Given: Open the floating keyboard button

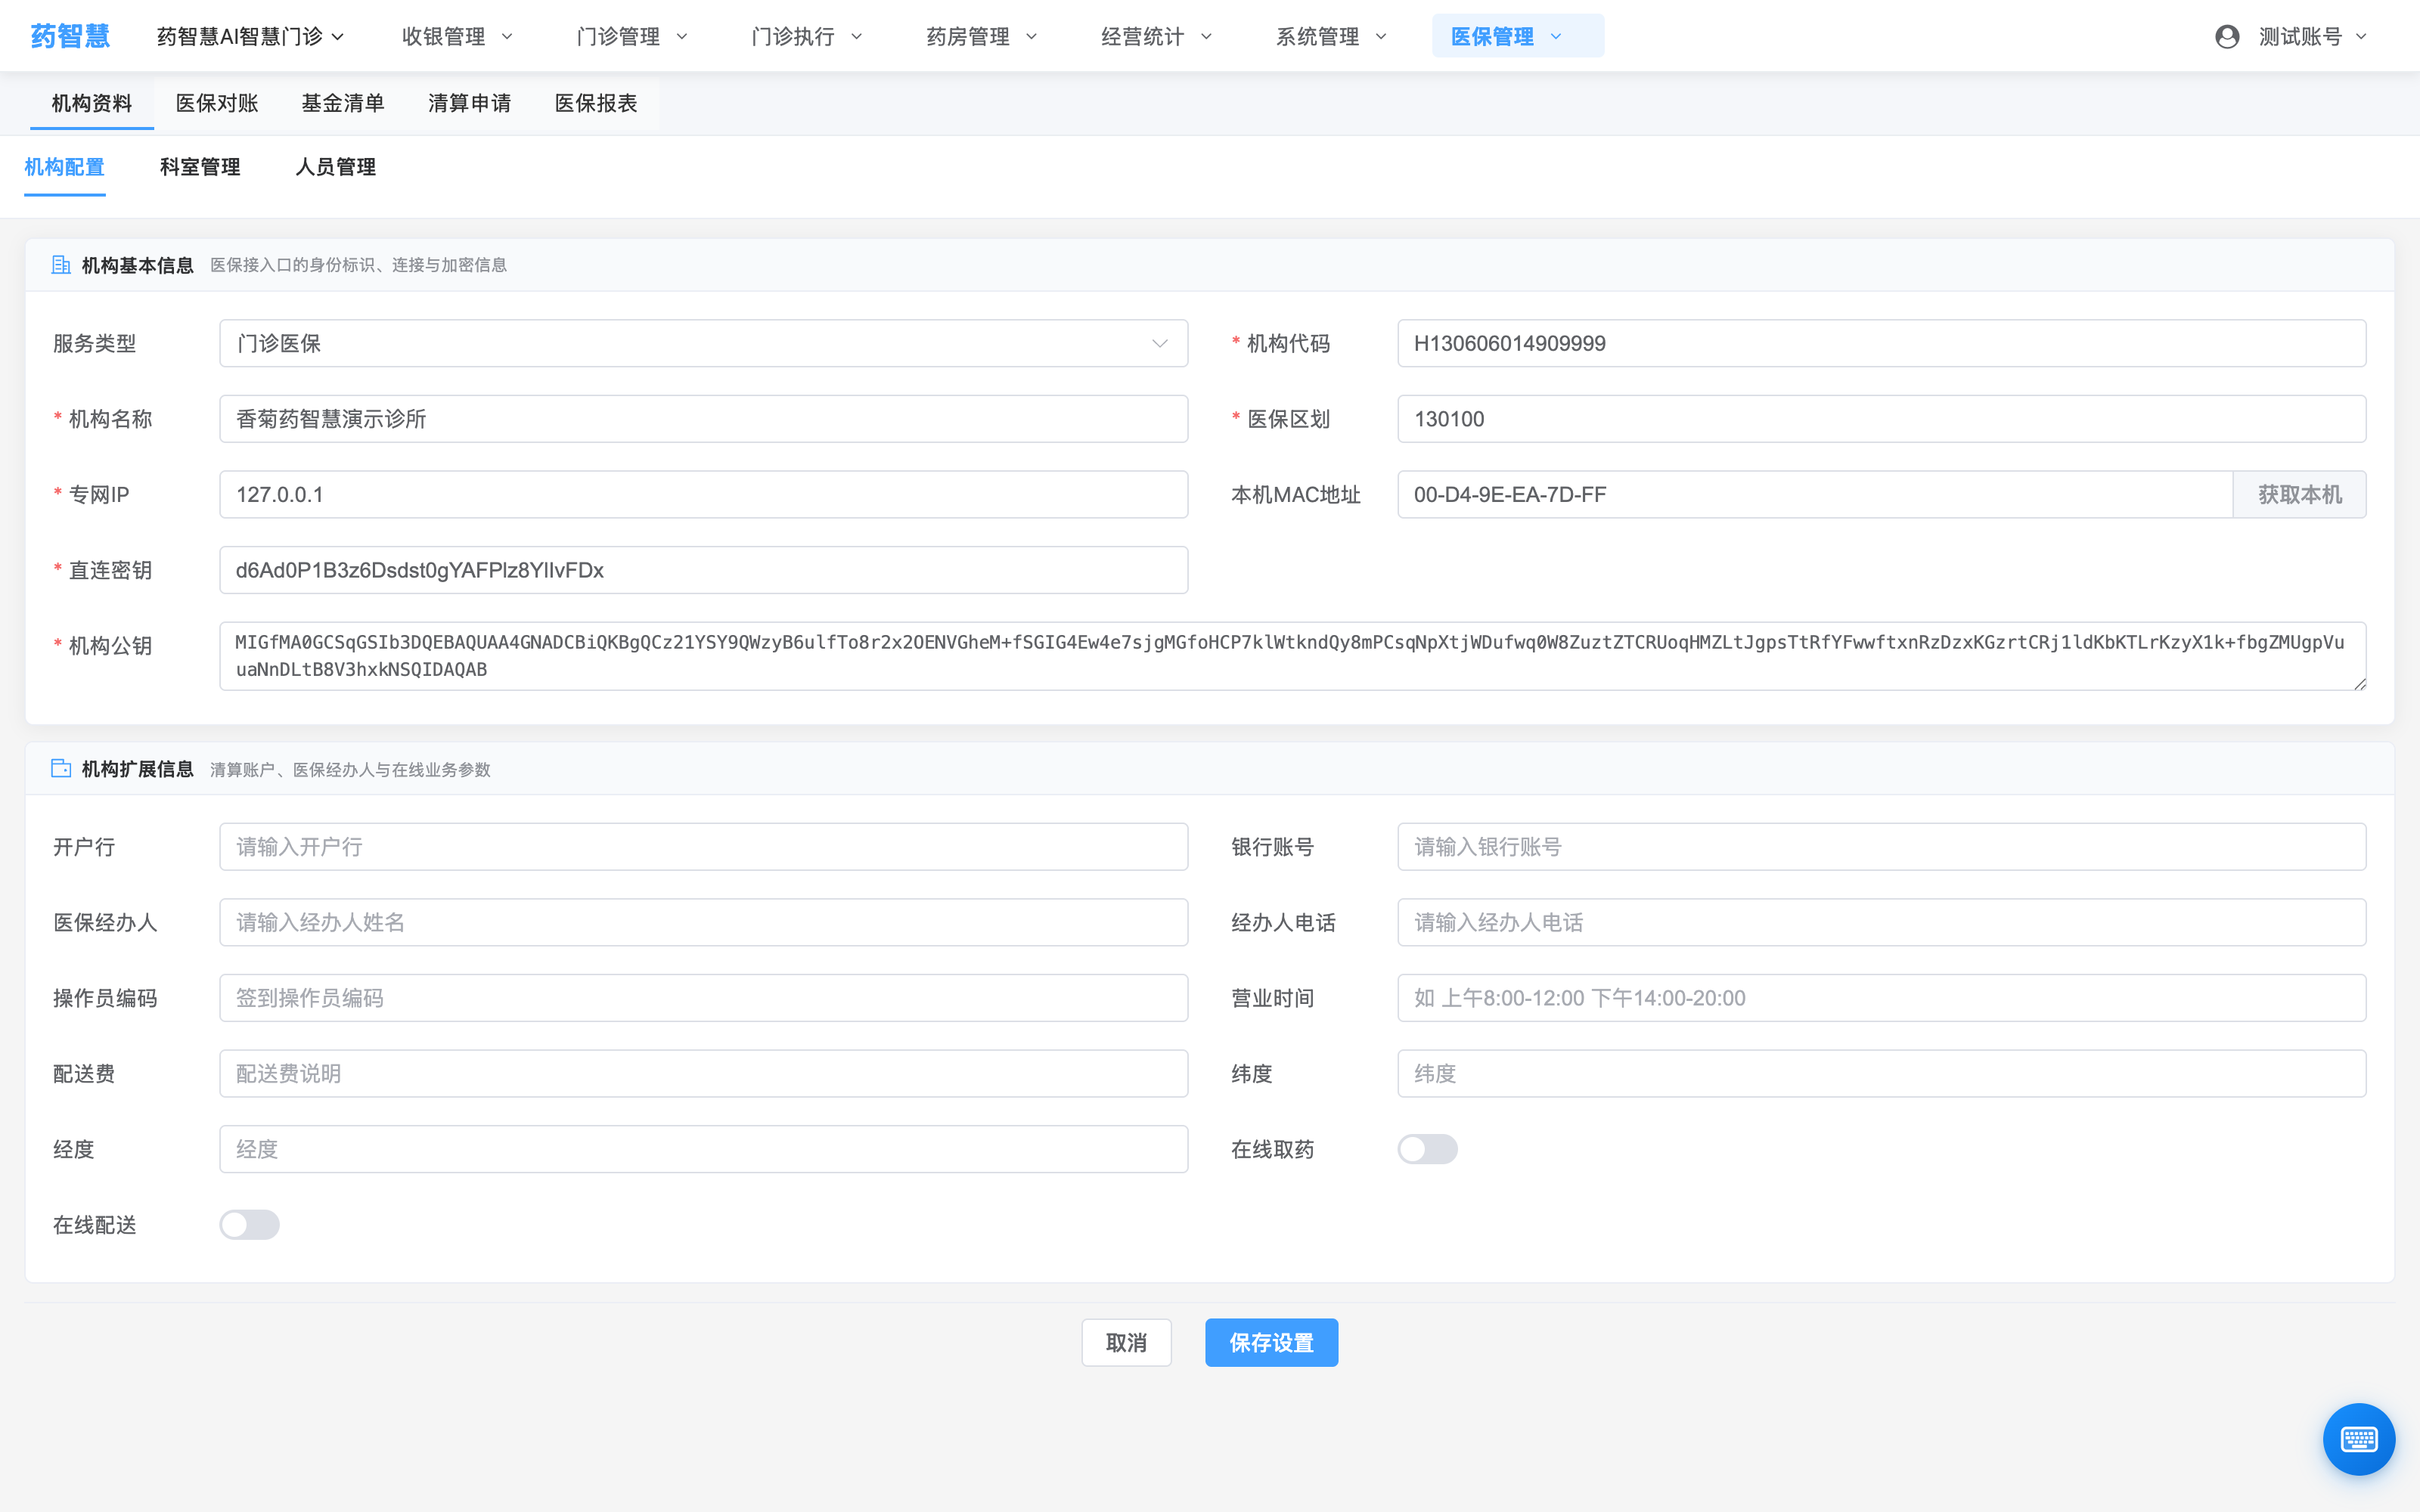Looking at the screenshot, I should (2358, 1439).
